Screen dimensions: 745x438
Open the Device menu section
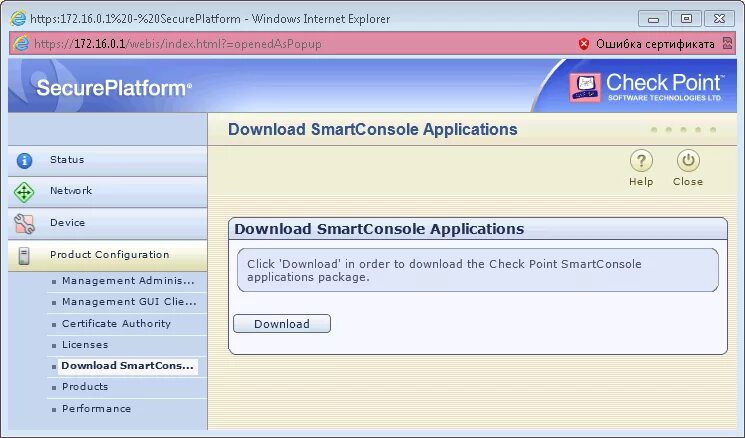(107, 223)
